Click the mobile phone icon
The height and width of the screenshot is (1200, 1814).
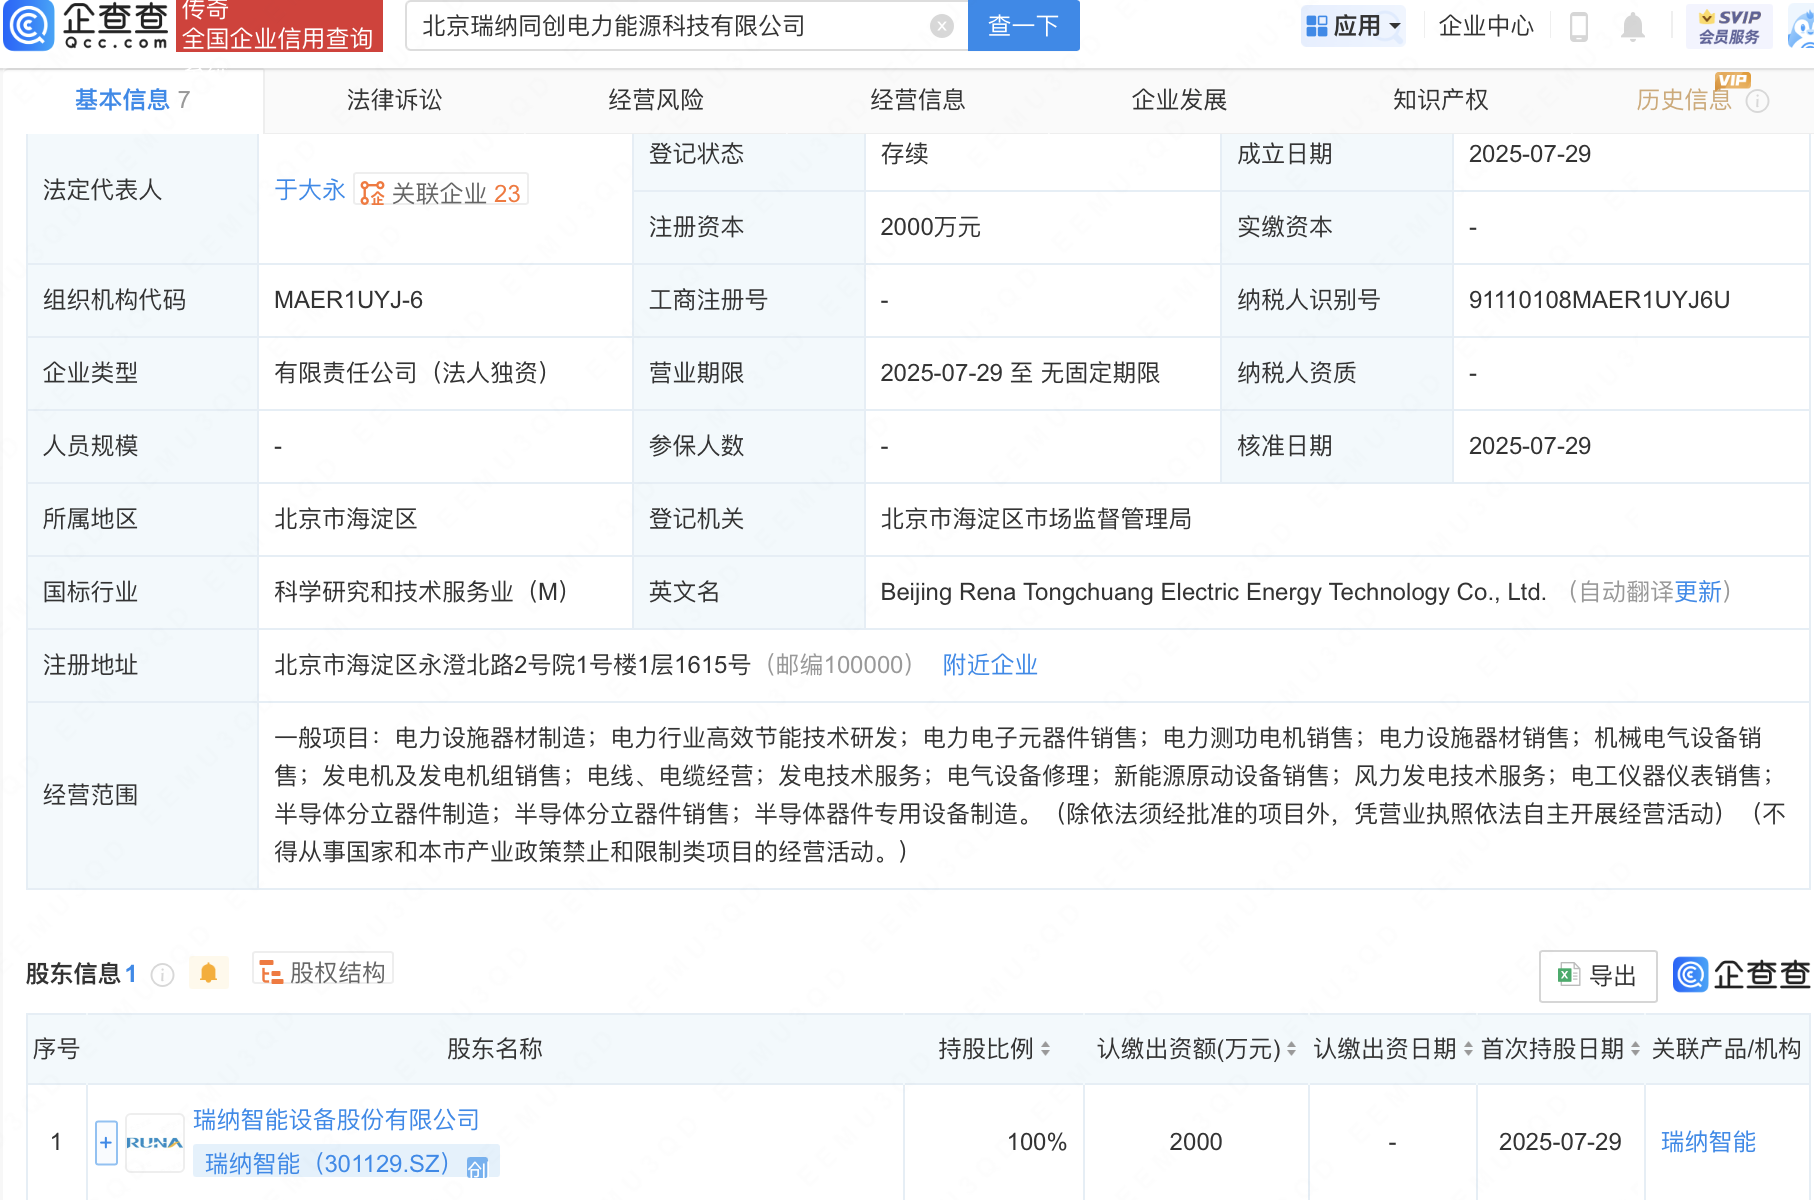point(1579,26)
